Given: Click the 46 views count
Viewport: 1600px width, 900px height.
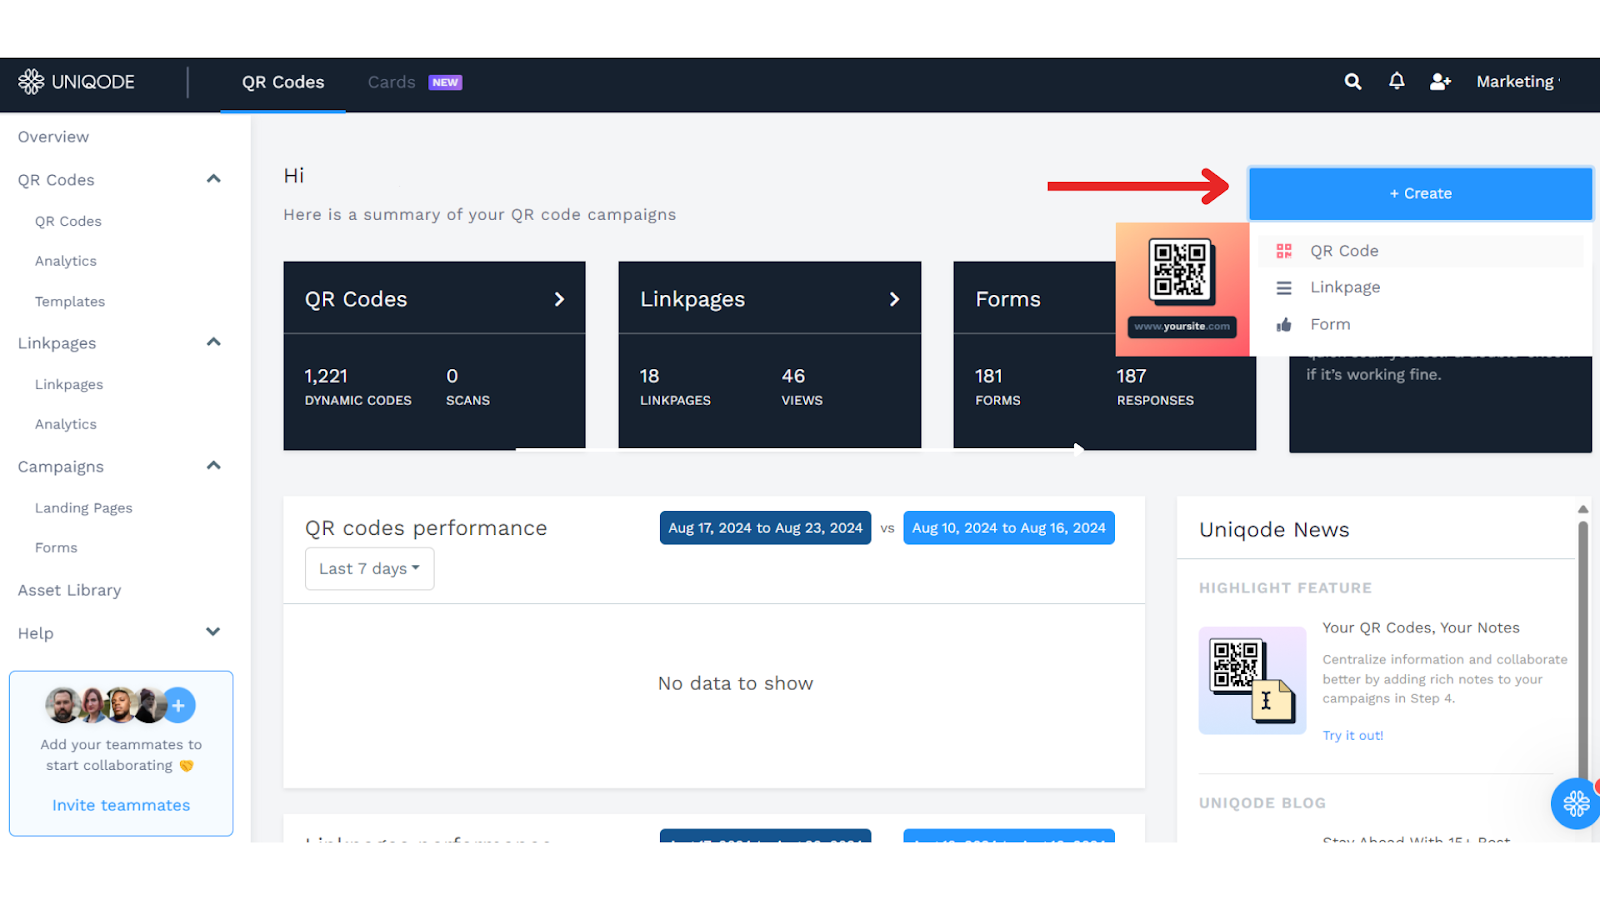Looking at the screenshot, I should (793, 377).
